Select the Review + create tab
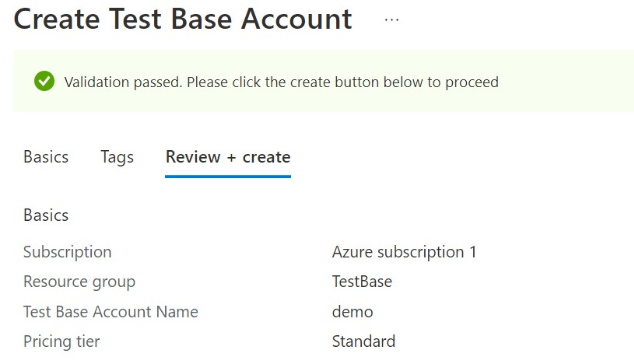Image resolution: width=634 pixels, height=364 pixels. (228, 157)
